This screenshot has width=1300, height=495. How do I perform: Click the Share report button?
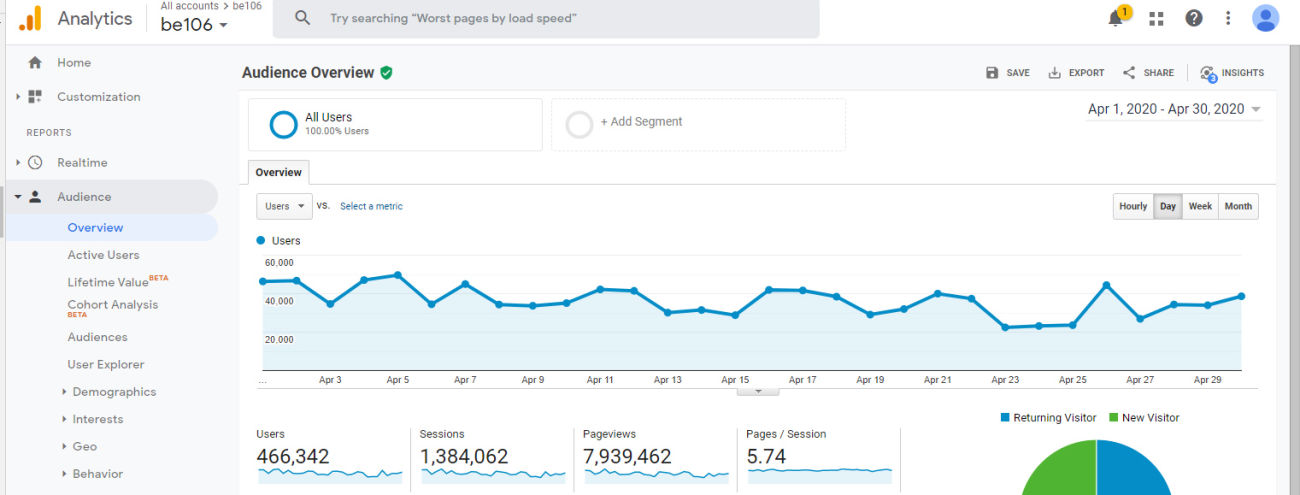point(1148,73)
